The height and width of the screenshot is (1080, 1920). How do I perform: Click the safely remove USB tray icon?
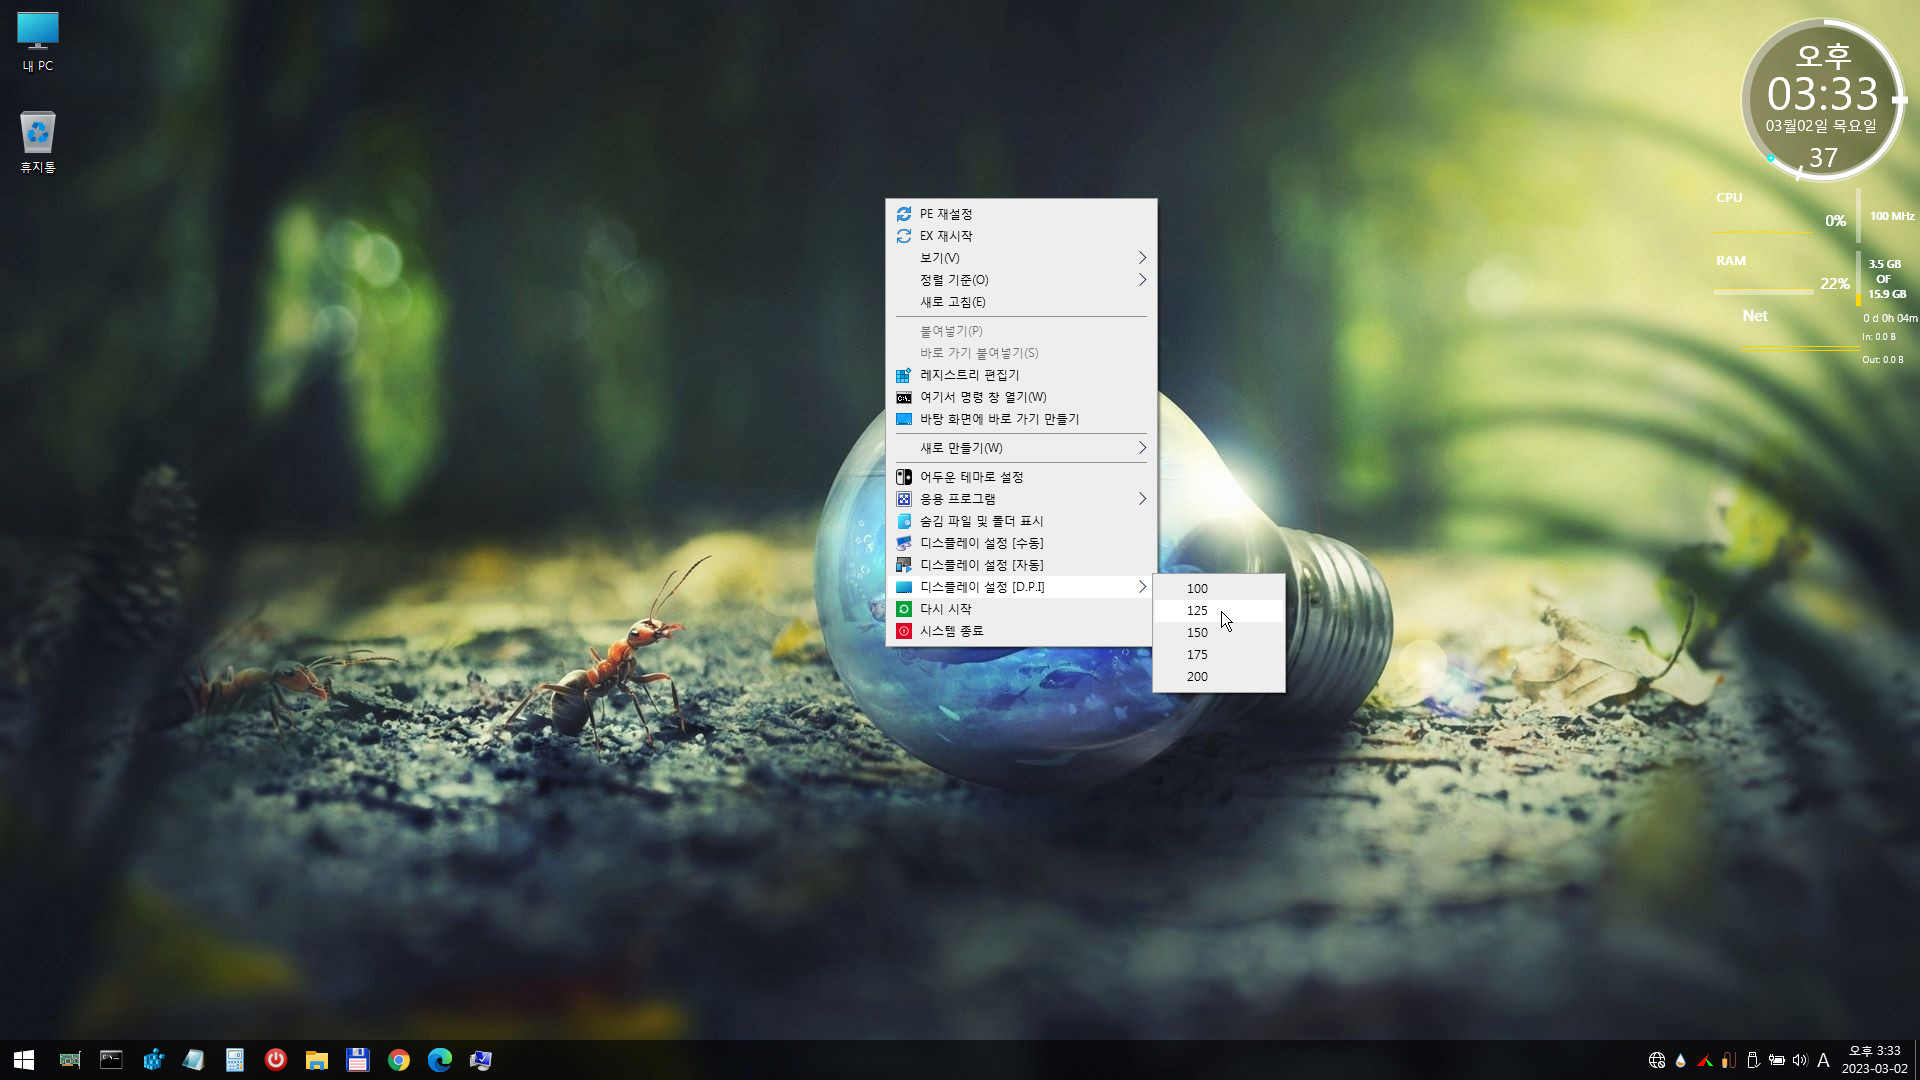pos(1753,1060)
